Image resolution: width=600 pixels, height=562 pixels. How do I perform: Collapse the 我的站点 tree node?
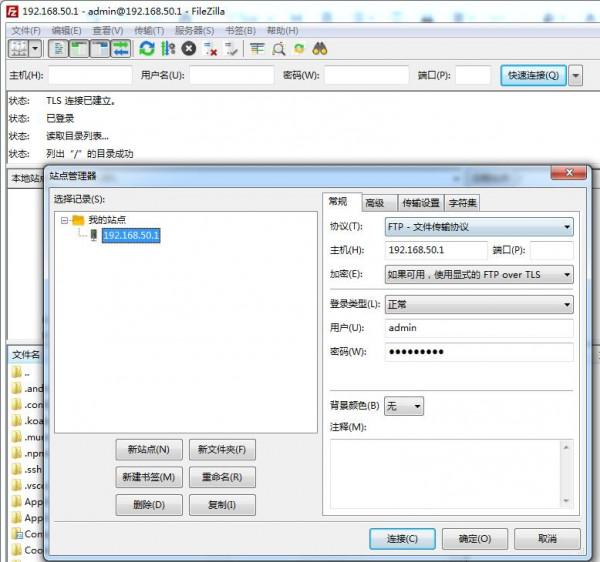coord(65,220)
